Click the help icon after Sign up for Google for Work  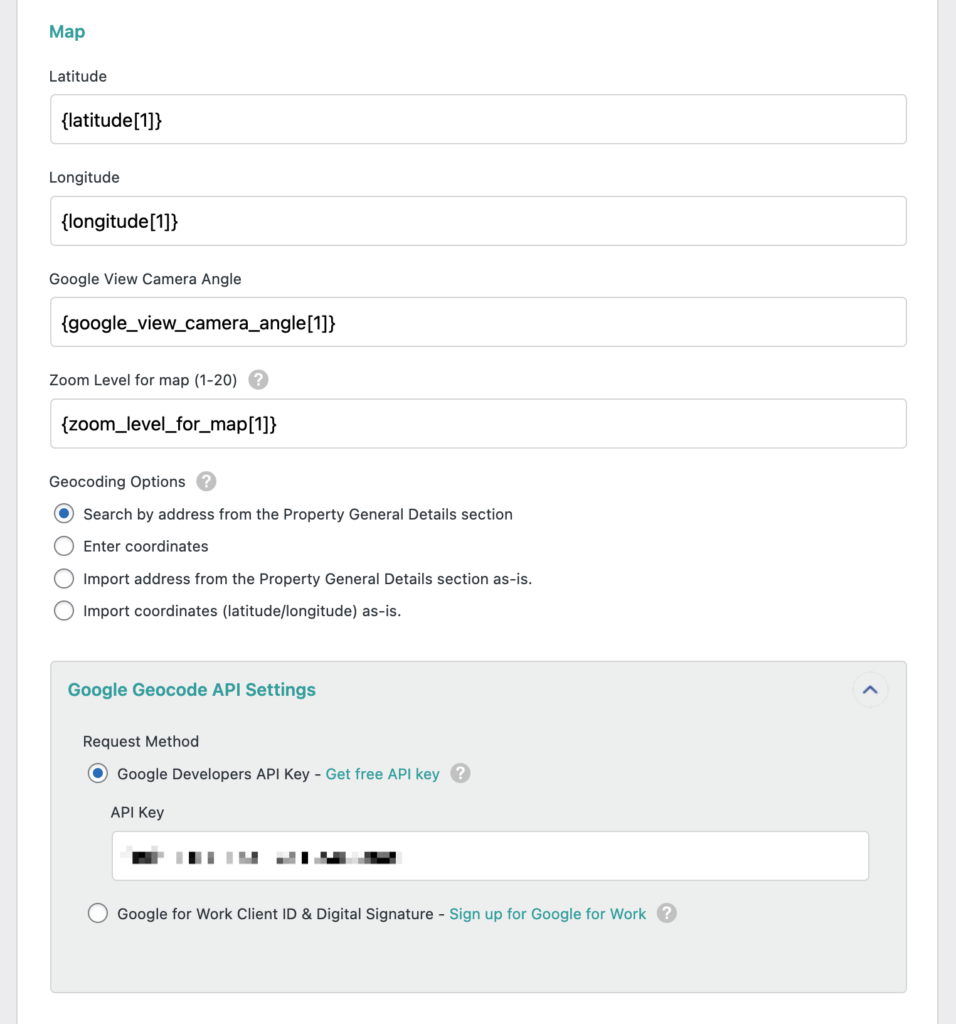pyautogui.click(x=668, y=913)
